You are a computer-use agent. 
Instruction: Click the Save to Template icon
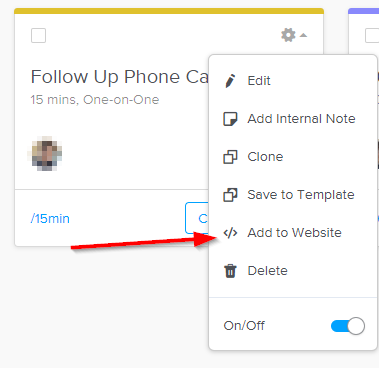click(230, 195)
